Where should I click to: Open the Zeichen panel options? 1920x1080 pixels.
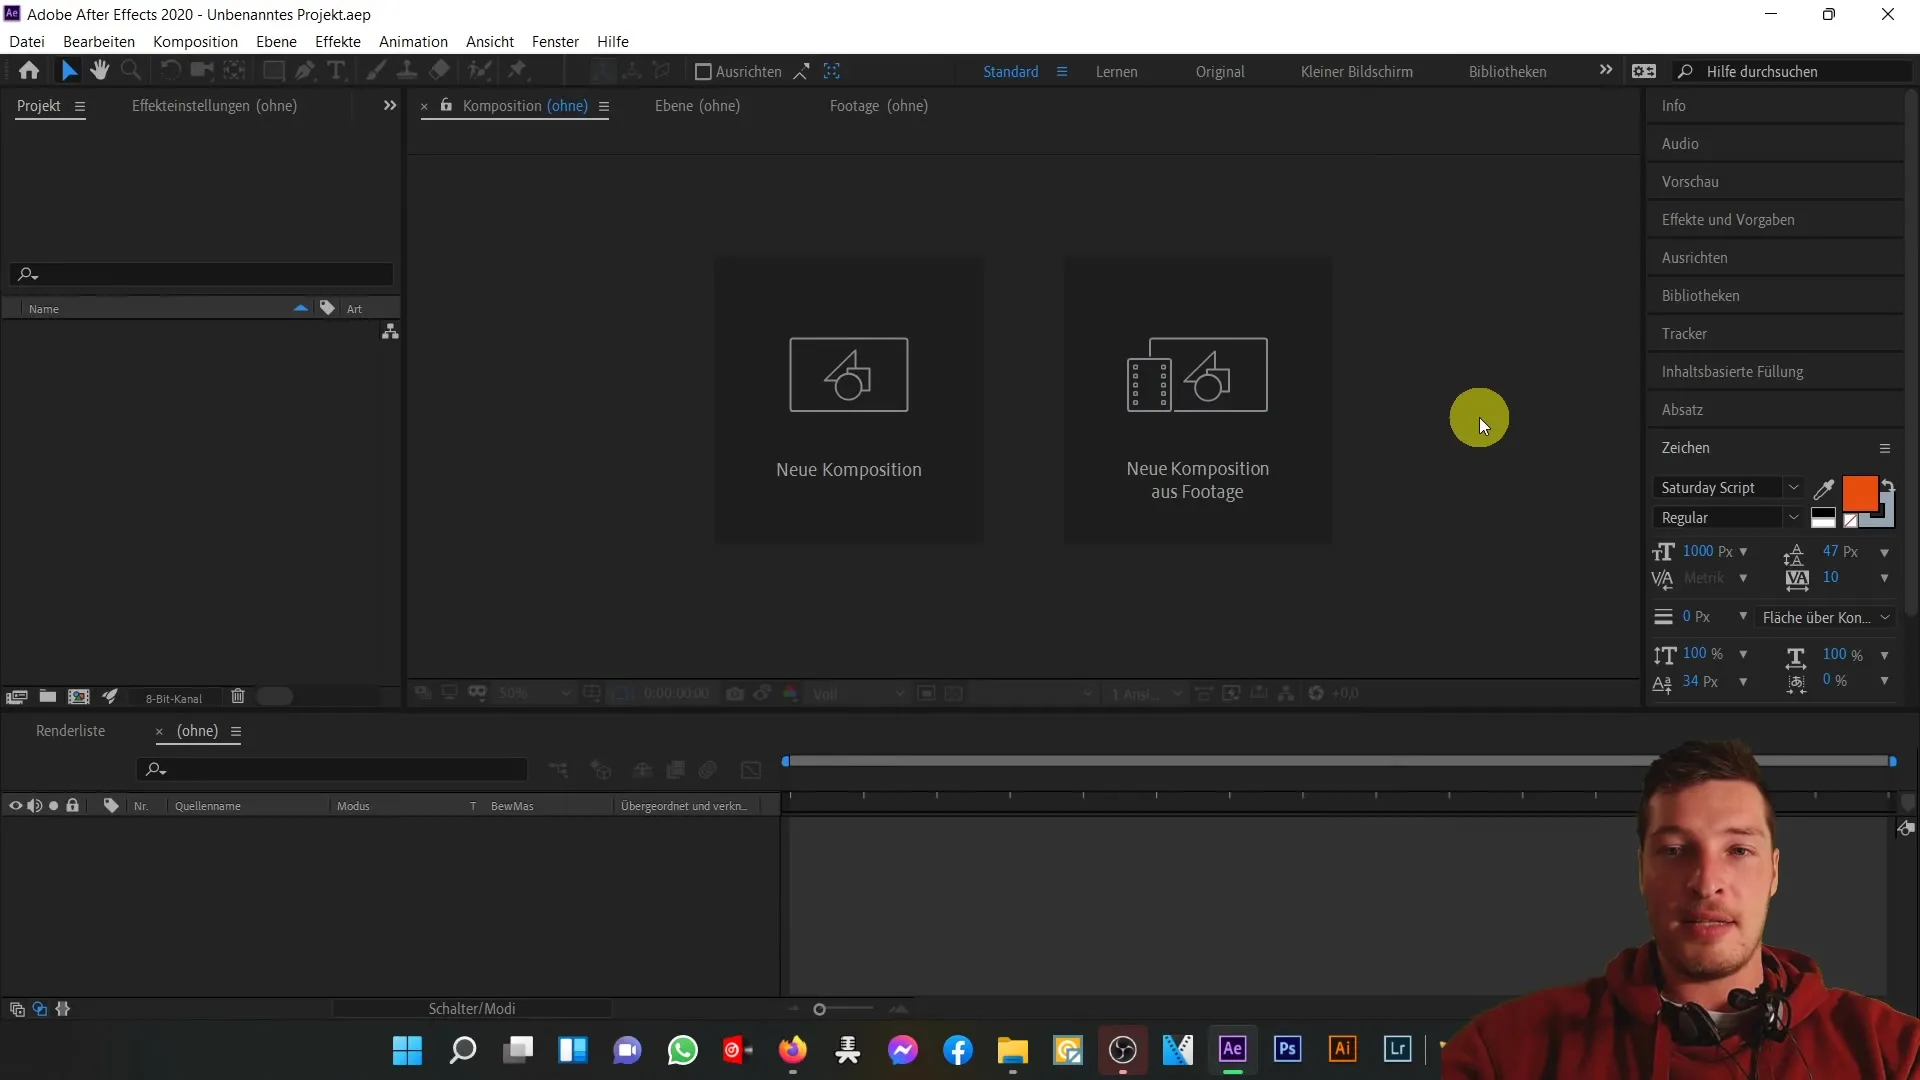[x=1886, y=447]
